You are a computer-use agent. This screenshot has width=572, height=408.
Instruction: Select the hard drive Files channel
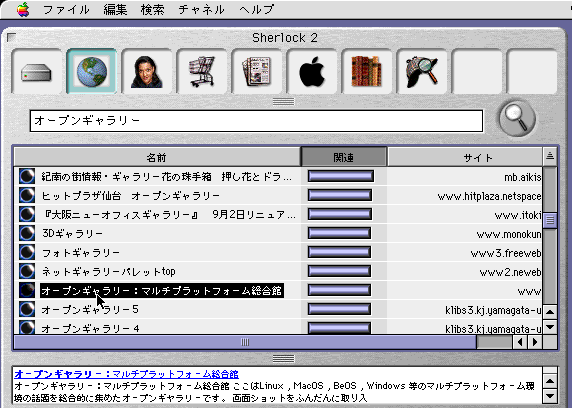tap(36, 72)
